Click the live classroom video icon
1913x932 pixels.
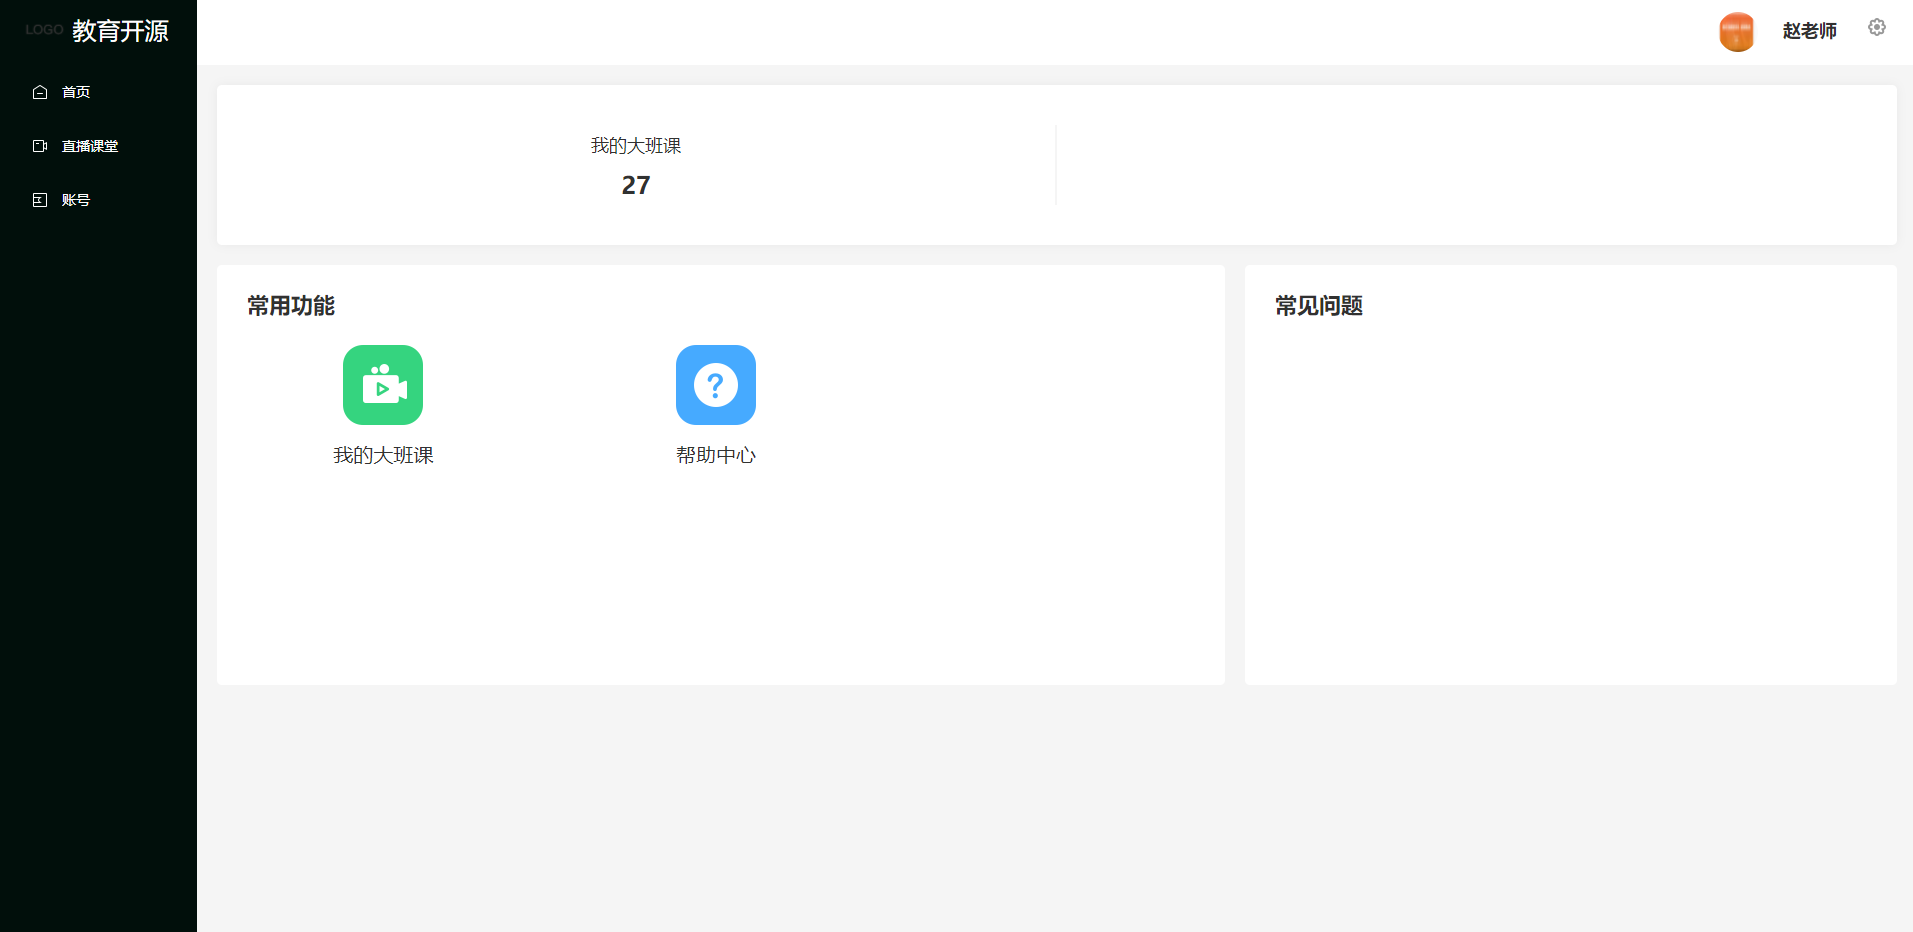click(40, 146)
